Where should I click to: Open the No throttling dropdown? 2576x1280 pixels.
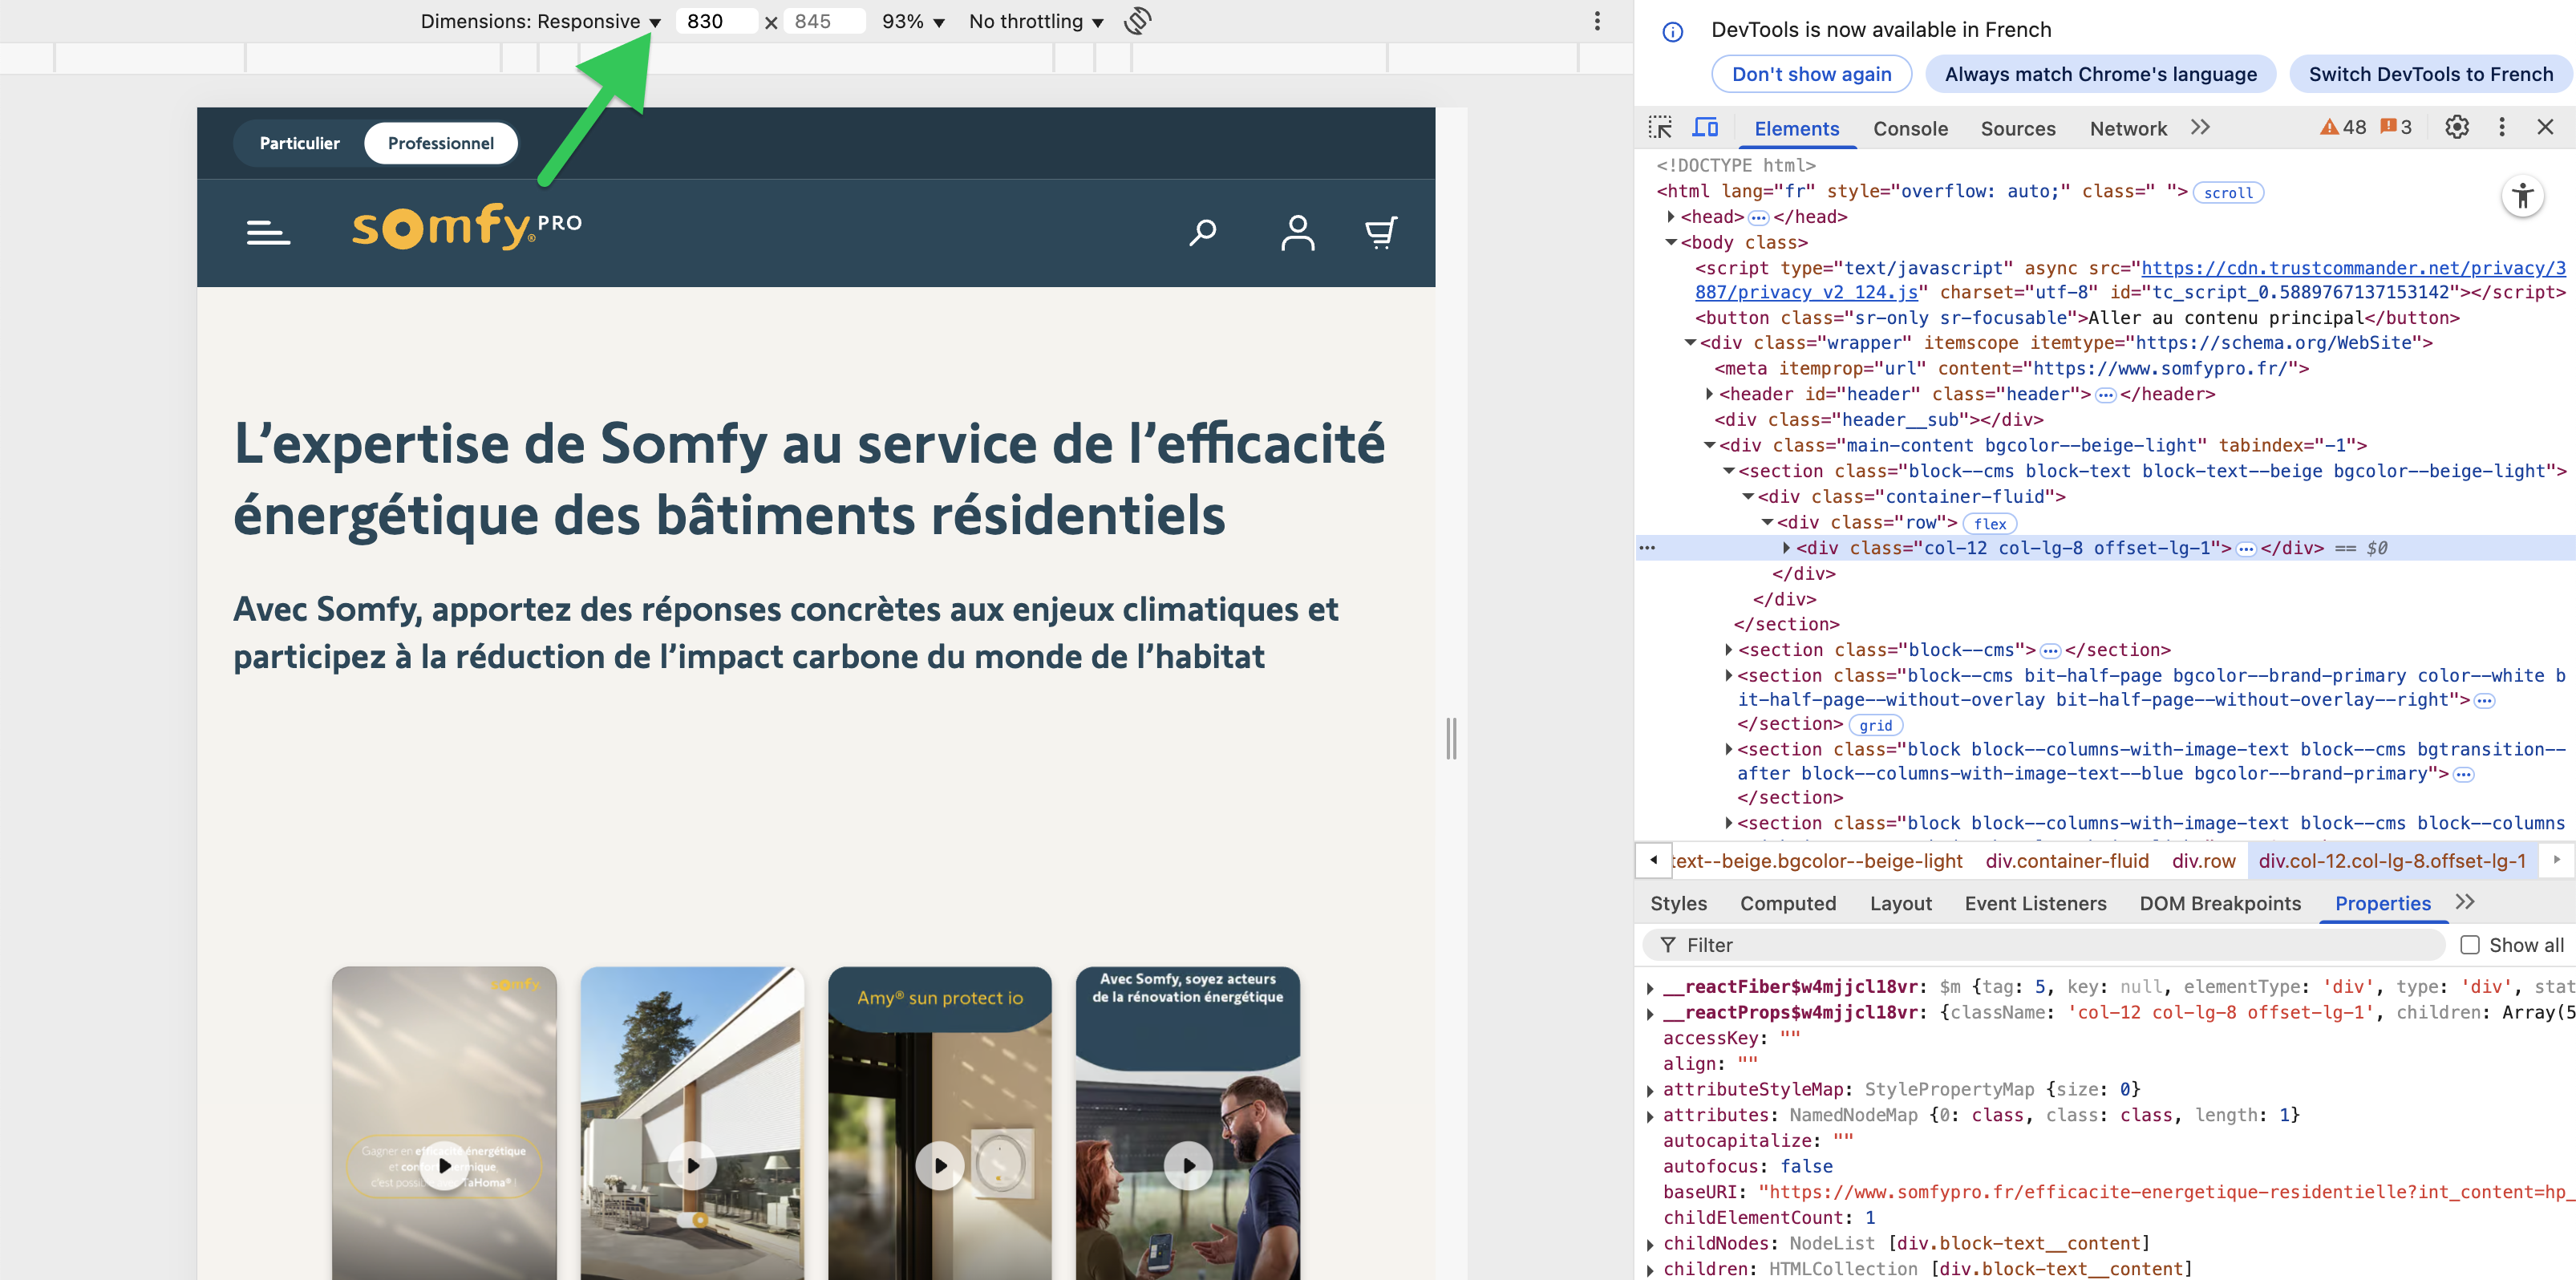coord(1035,21)
